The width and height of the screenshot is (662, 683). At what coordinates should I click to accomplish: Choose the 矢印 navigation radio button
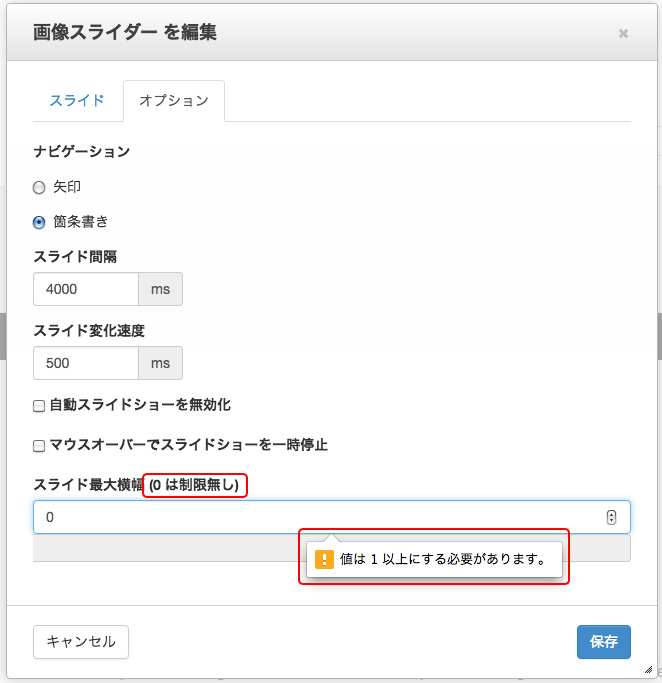[x=39, y=188]
